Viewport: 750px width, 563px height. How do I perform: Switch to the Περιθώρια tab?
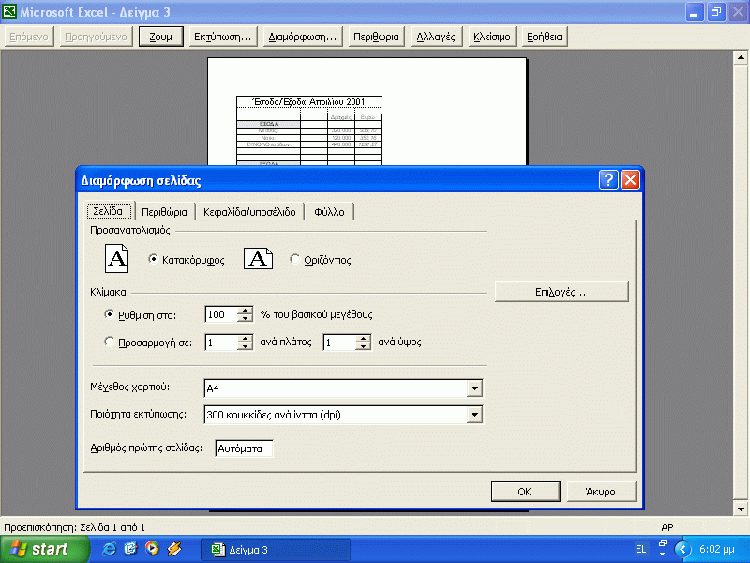[x=165, y=212]
